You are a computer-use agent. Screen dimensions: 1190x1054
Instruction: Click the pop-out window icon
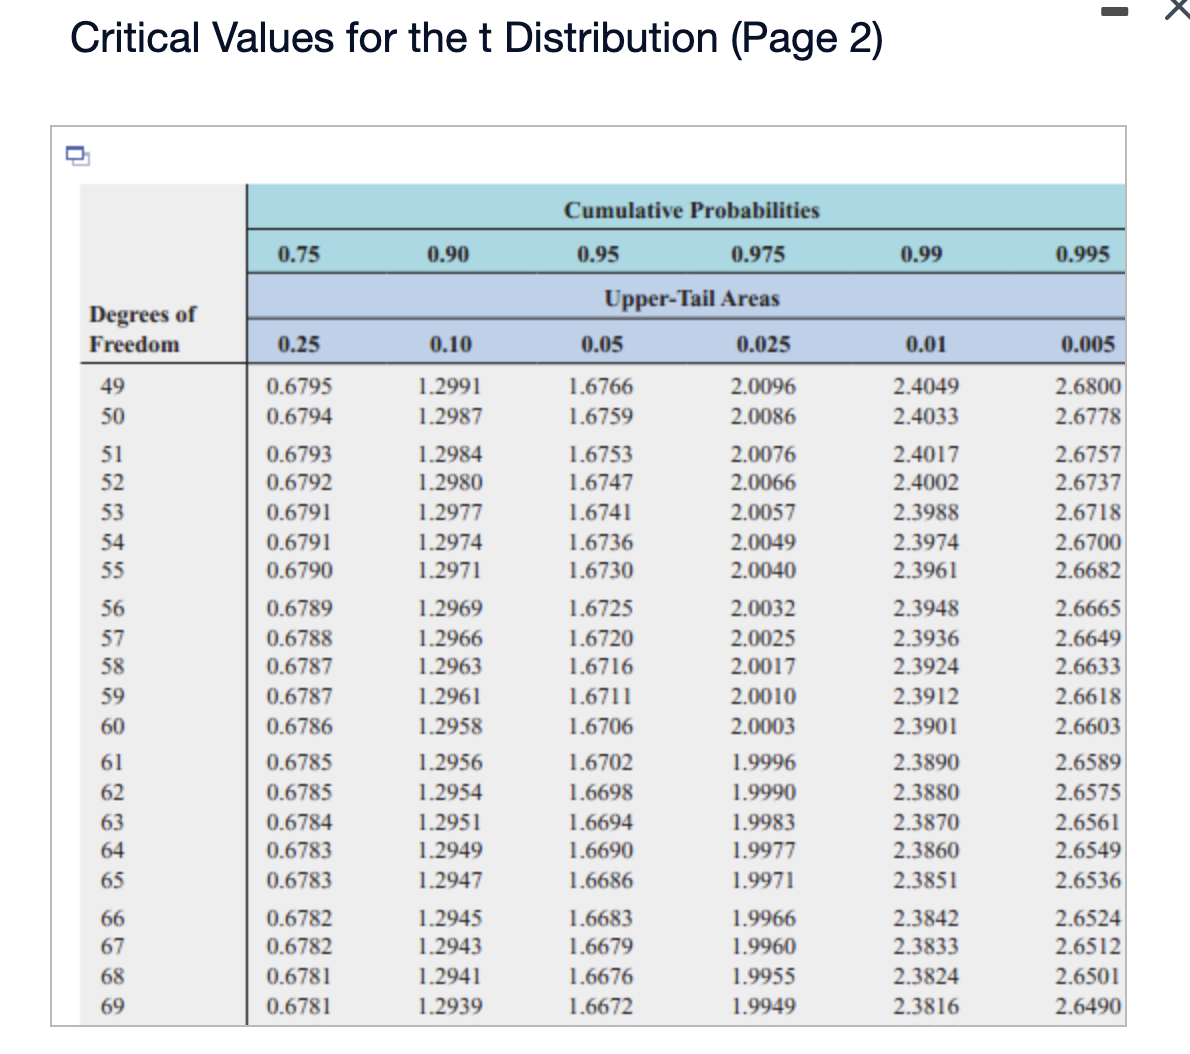tap(76, 156)
